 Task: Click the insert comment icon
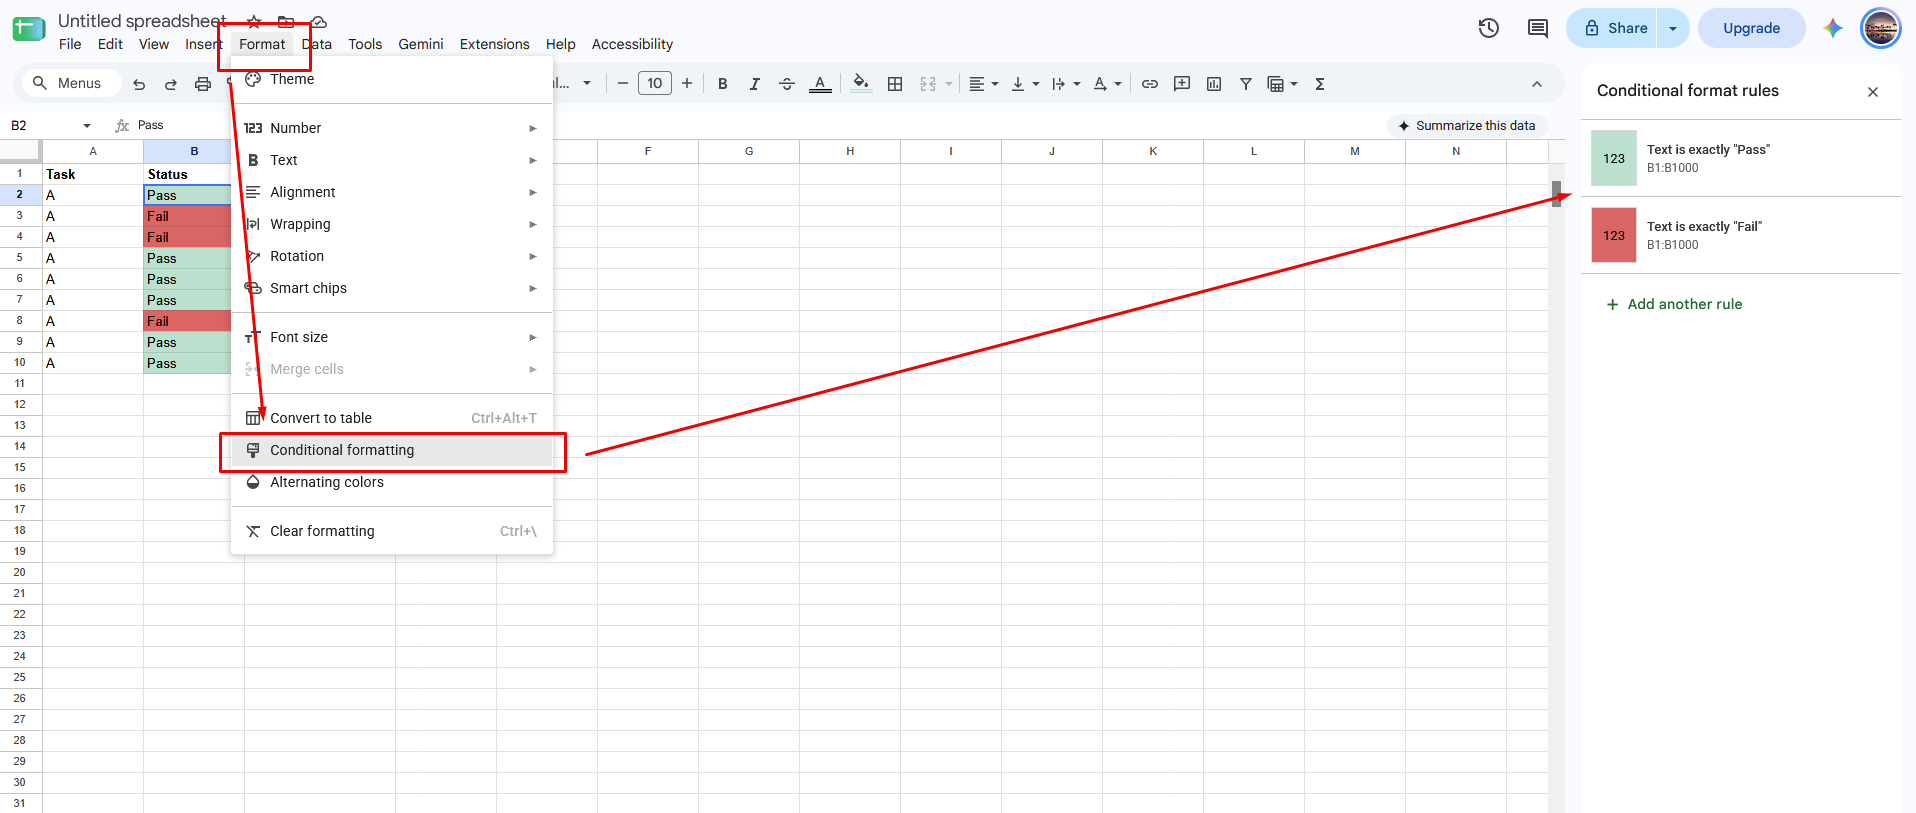pos(1182,84)
